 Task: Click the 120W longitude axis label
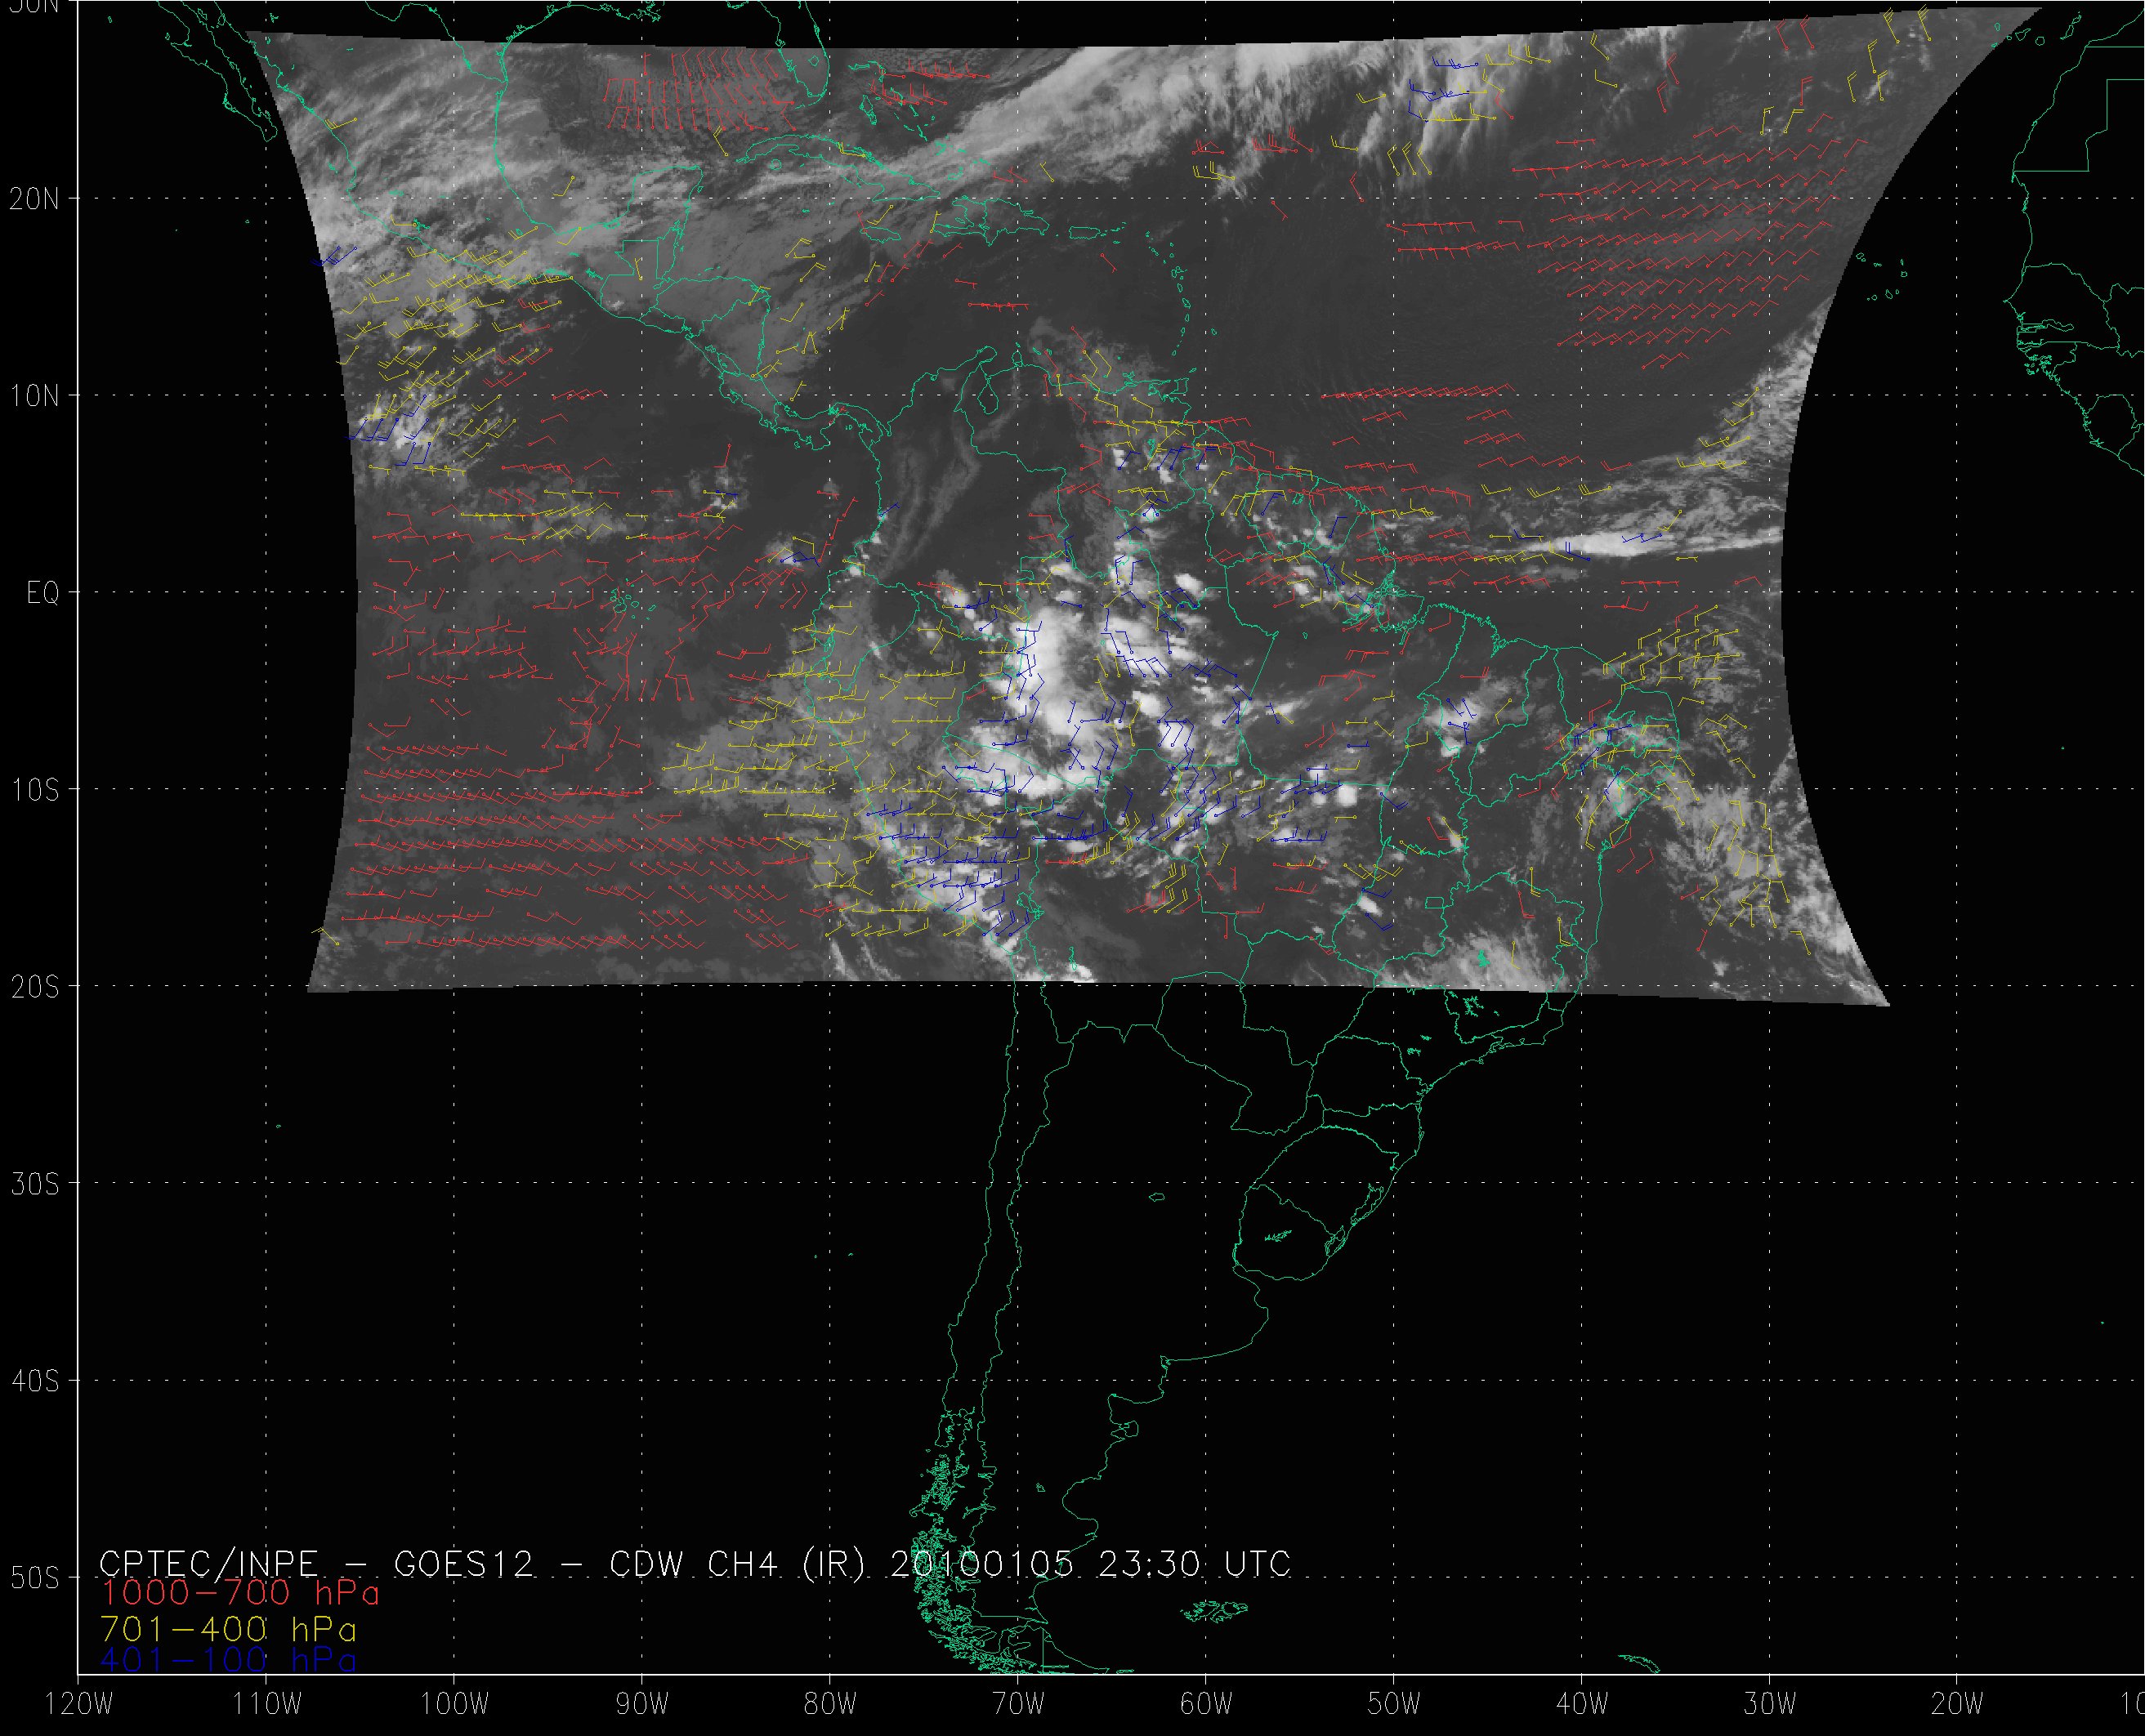(x=80, y=1705)
